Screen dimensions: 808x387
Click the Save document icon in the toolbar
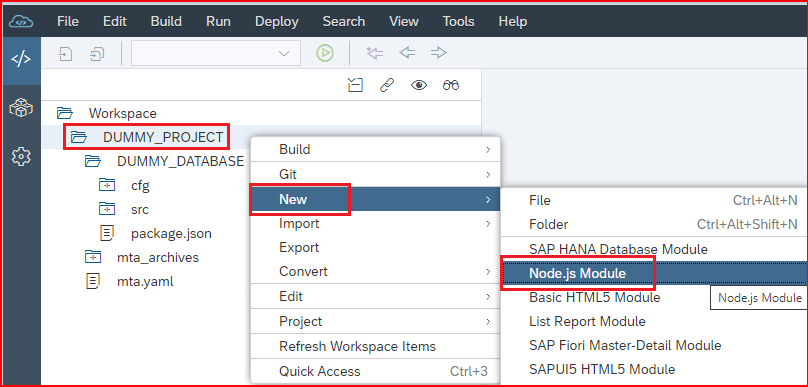click(x=65, y=53)
